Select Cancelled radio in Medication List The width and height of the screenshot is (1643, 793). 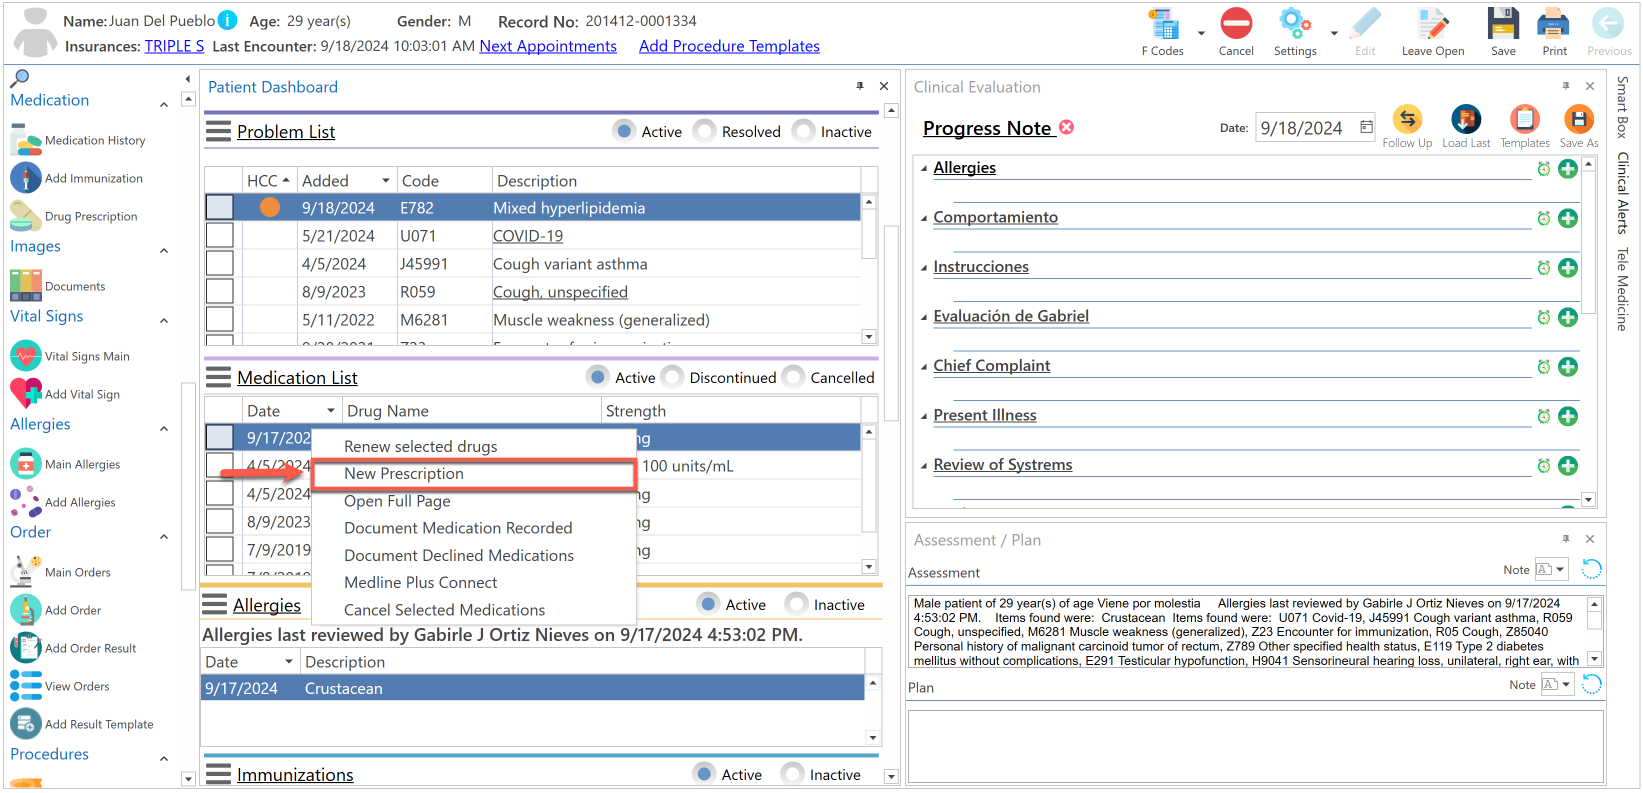pyautogui.click(x=794, y=377)
